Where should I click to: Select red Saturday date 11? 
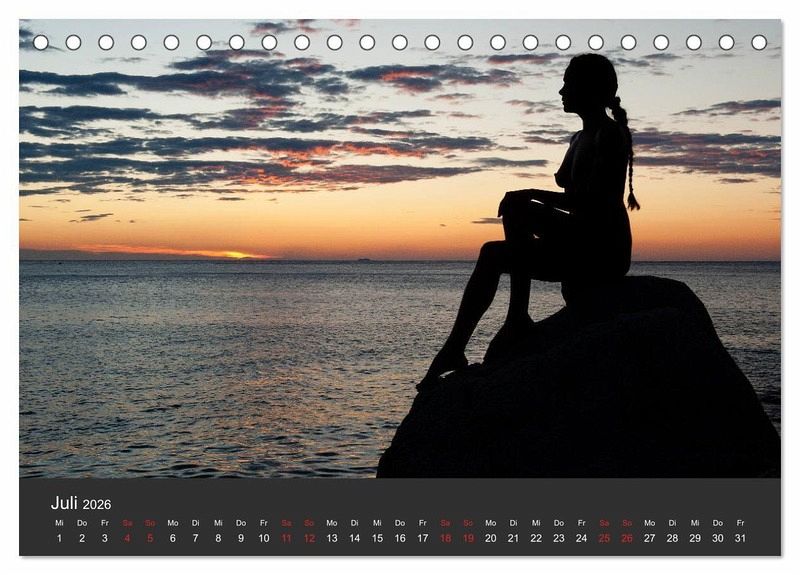click(286, 538)
